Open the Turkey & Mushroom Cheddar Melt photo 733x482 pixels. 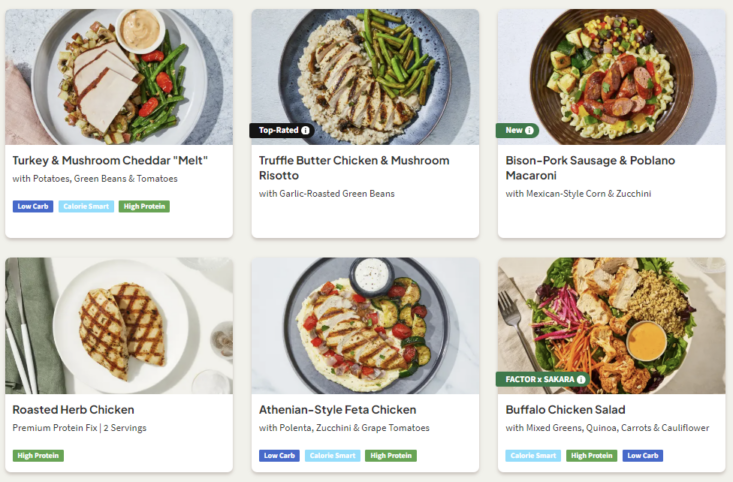coord(119,76)
